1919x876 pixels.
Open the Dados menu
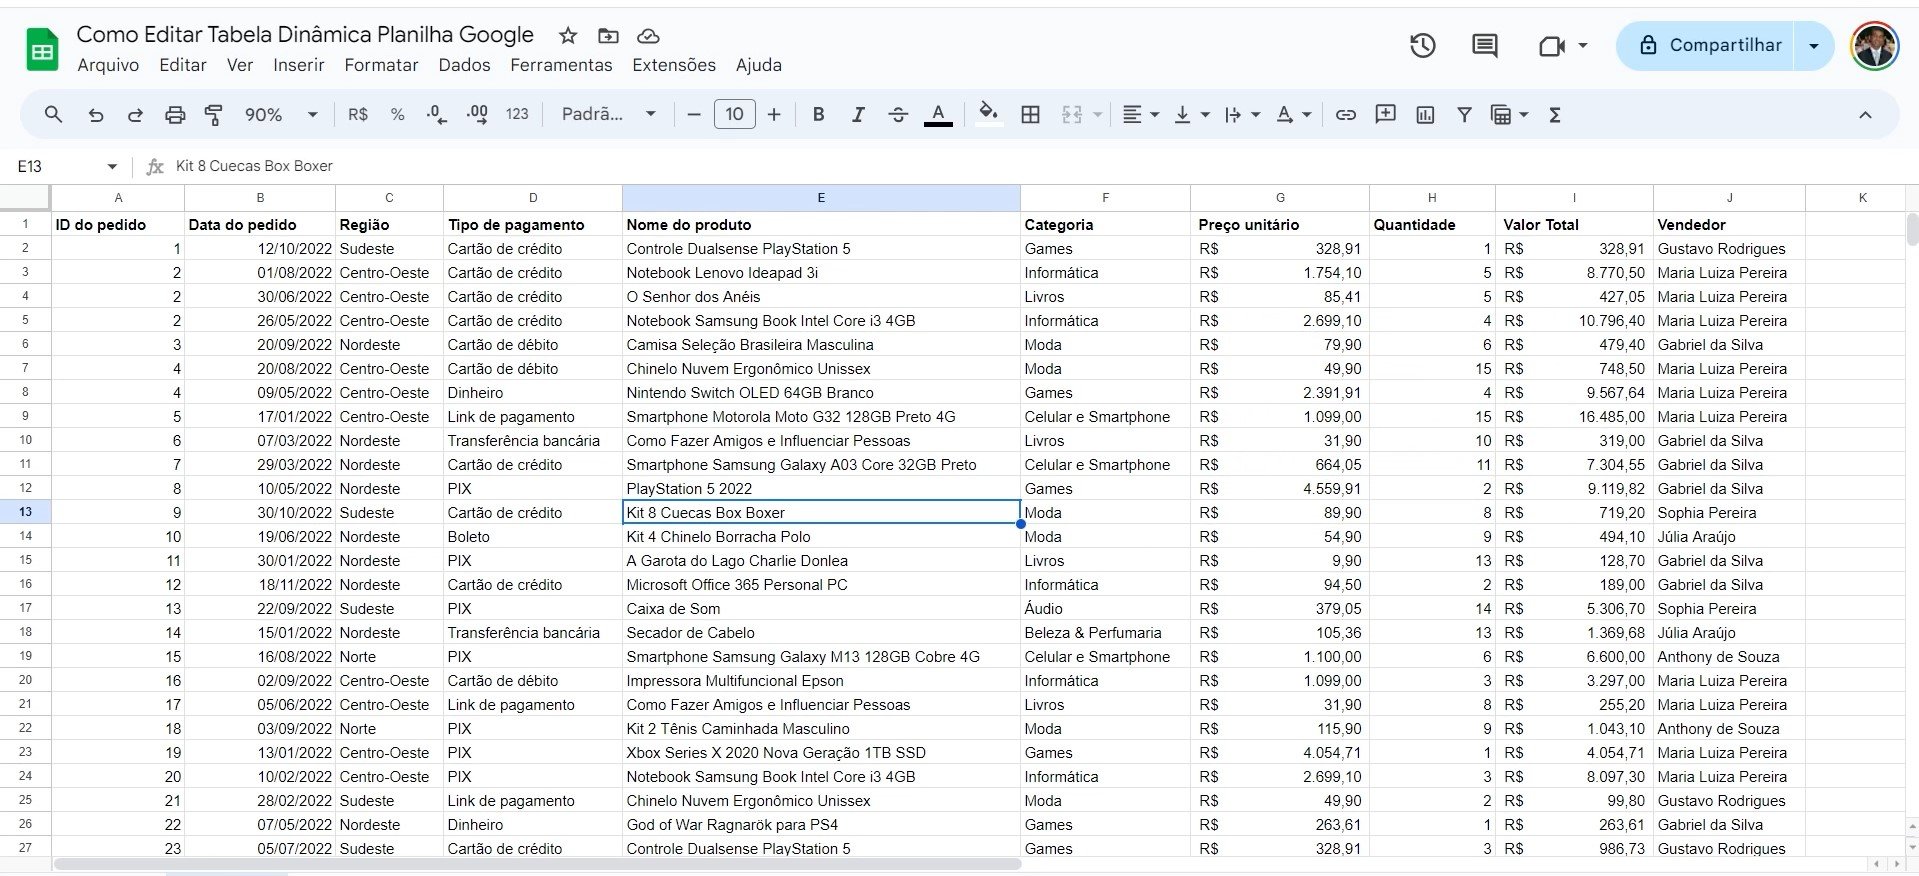464,65
